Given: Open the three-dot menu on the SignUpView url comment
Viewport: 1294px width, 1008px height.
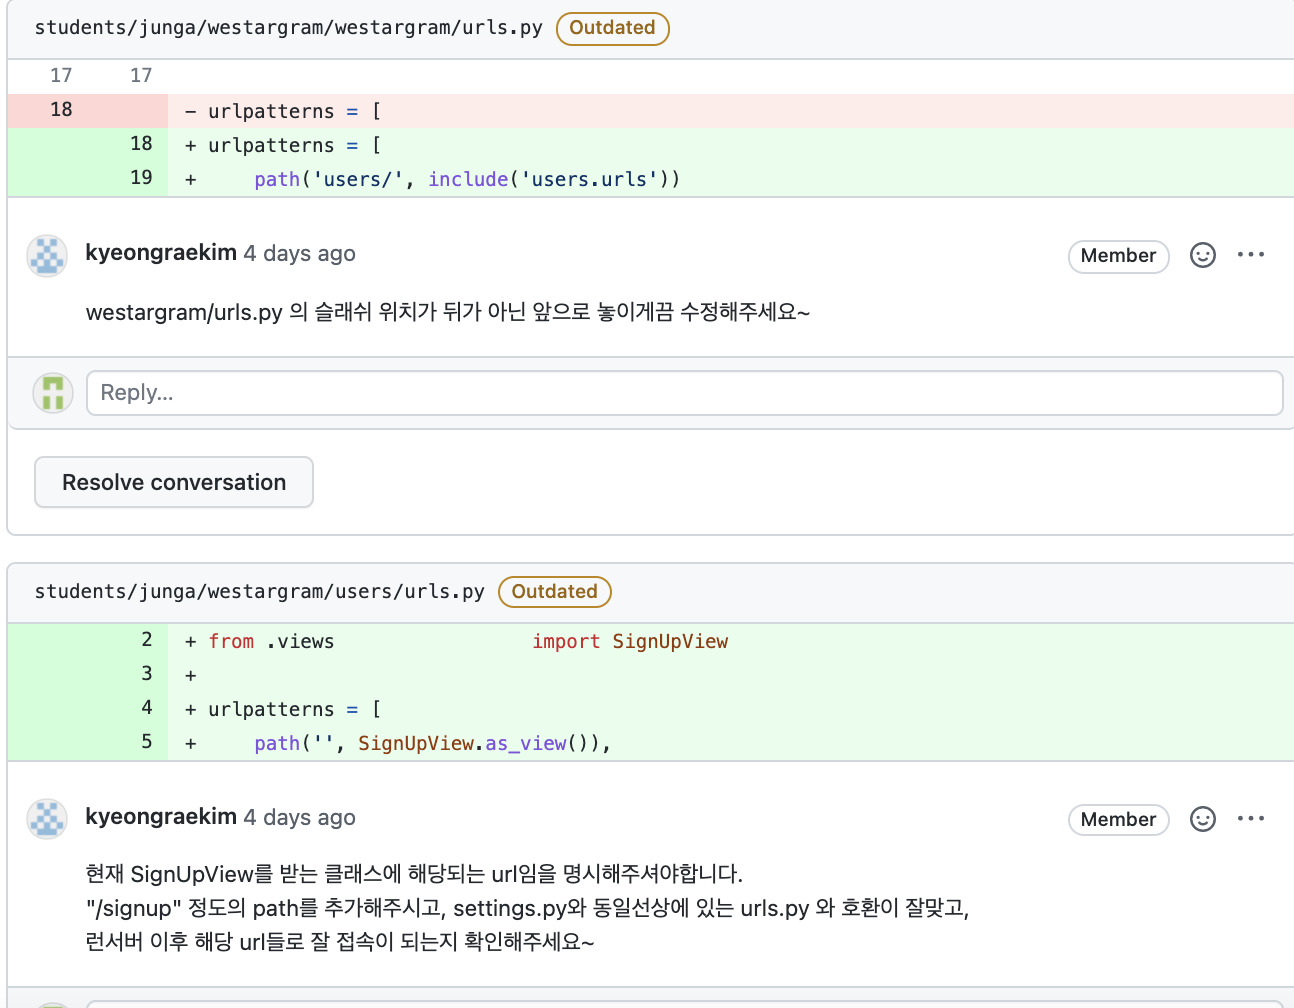Looking at the screenshot, I should 1251,819.
